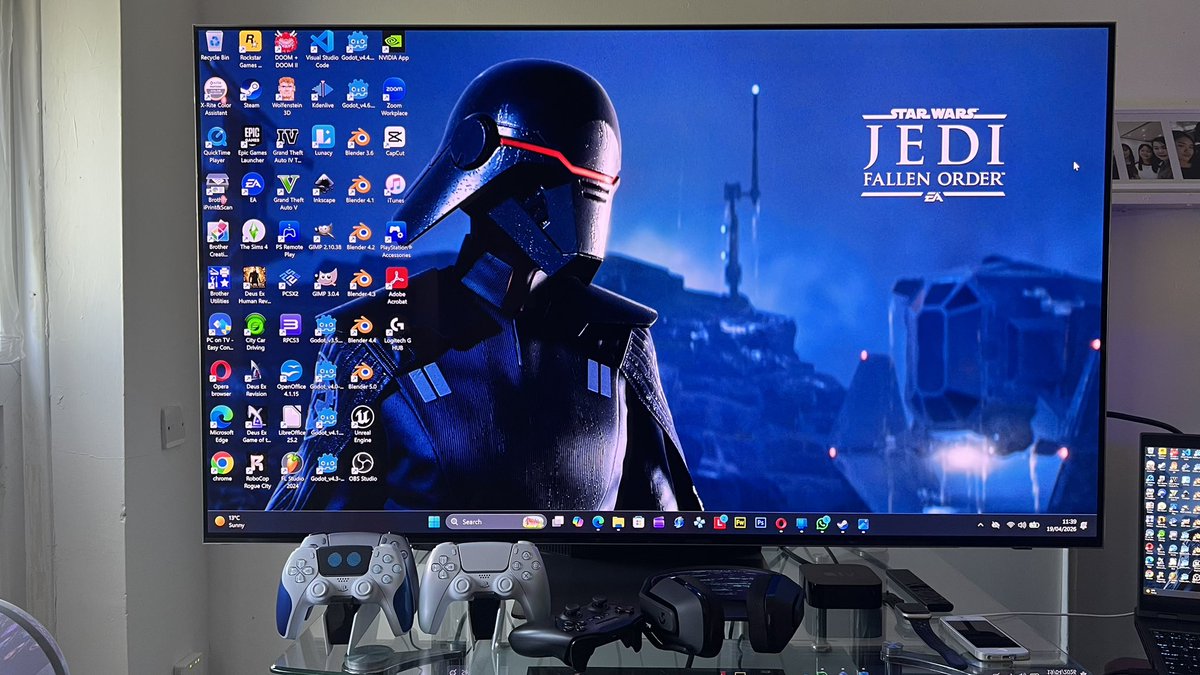The height and width of the screenshot is (675, 1200).
Task: Open the 13°C Sunny weather widget
Action: 228,521
